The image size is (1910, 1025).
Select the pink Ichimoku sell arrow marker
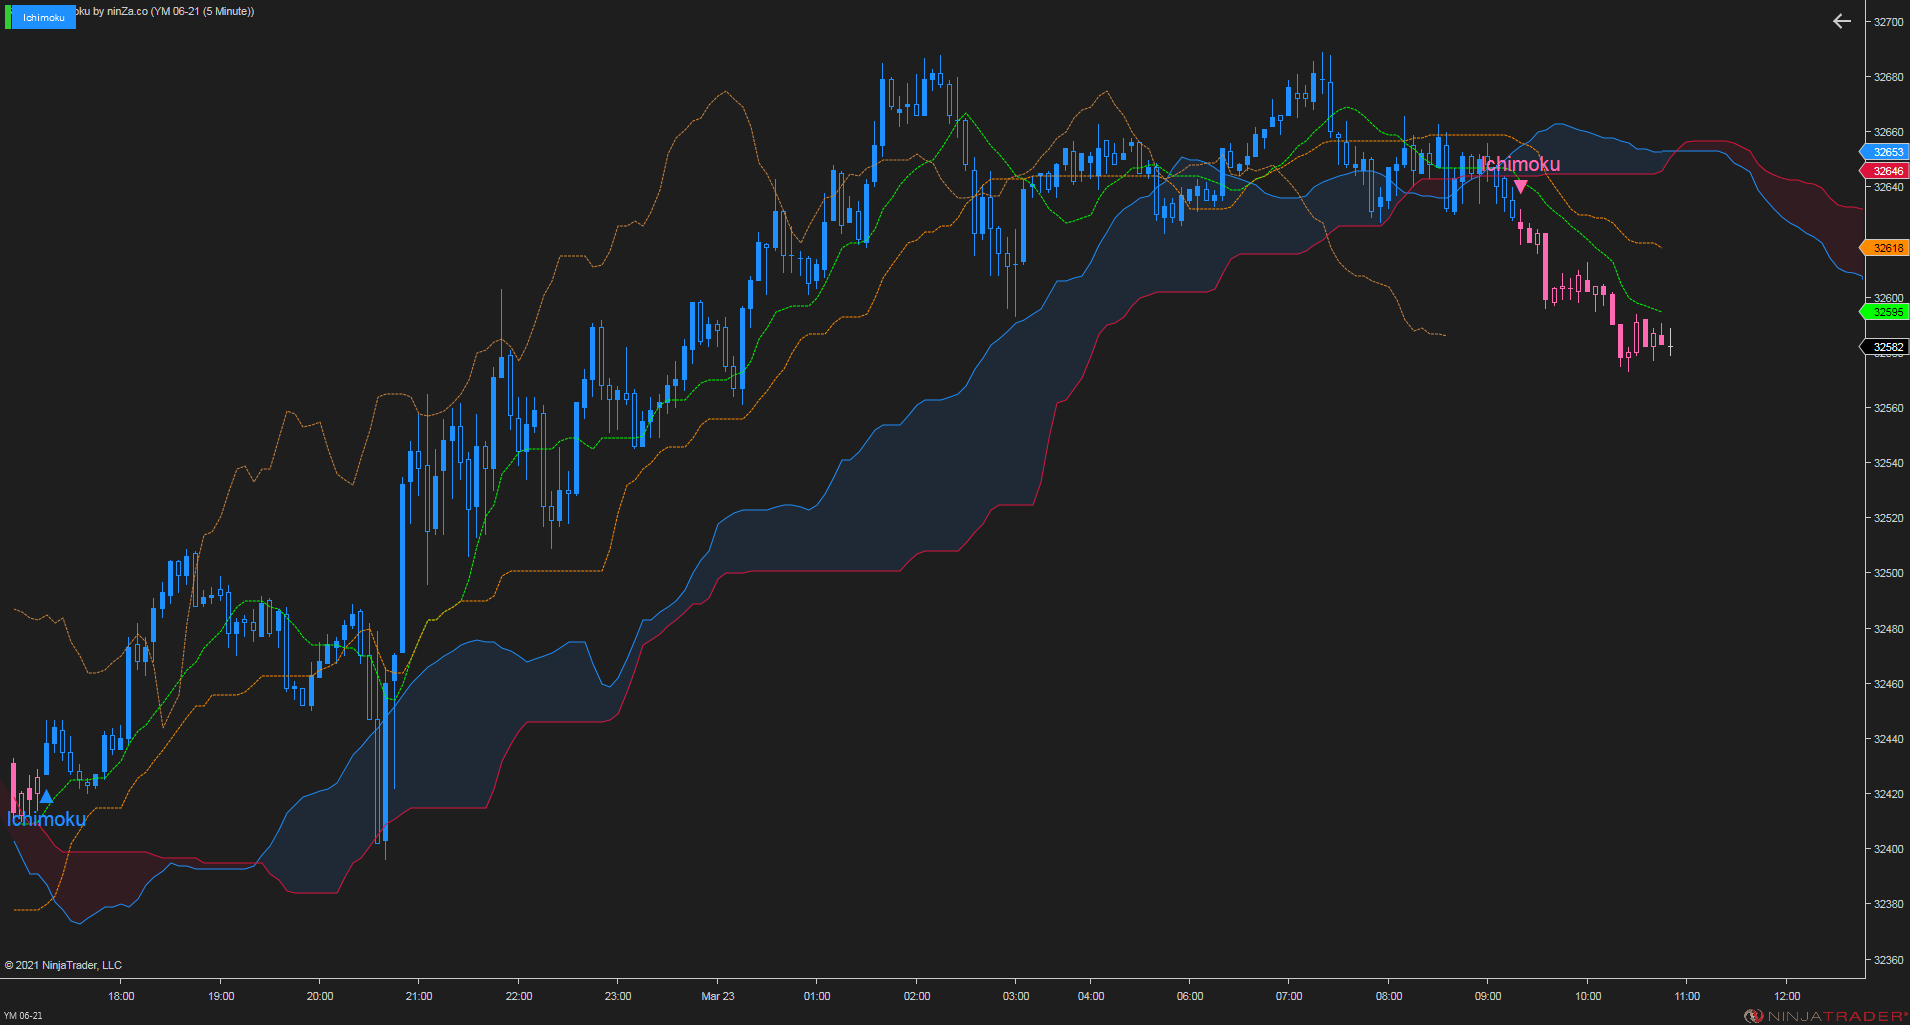[1520, 185]
